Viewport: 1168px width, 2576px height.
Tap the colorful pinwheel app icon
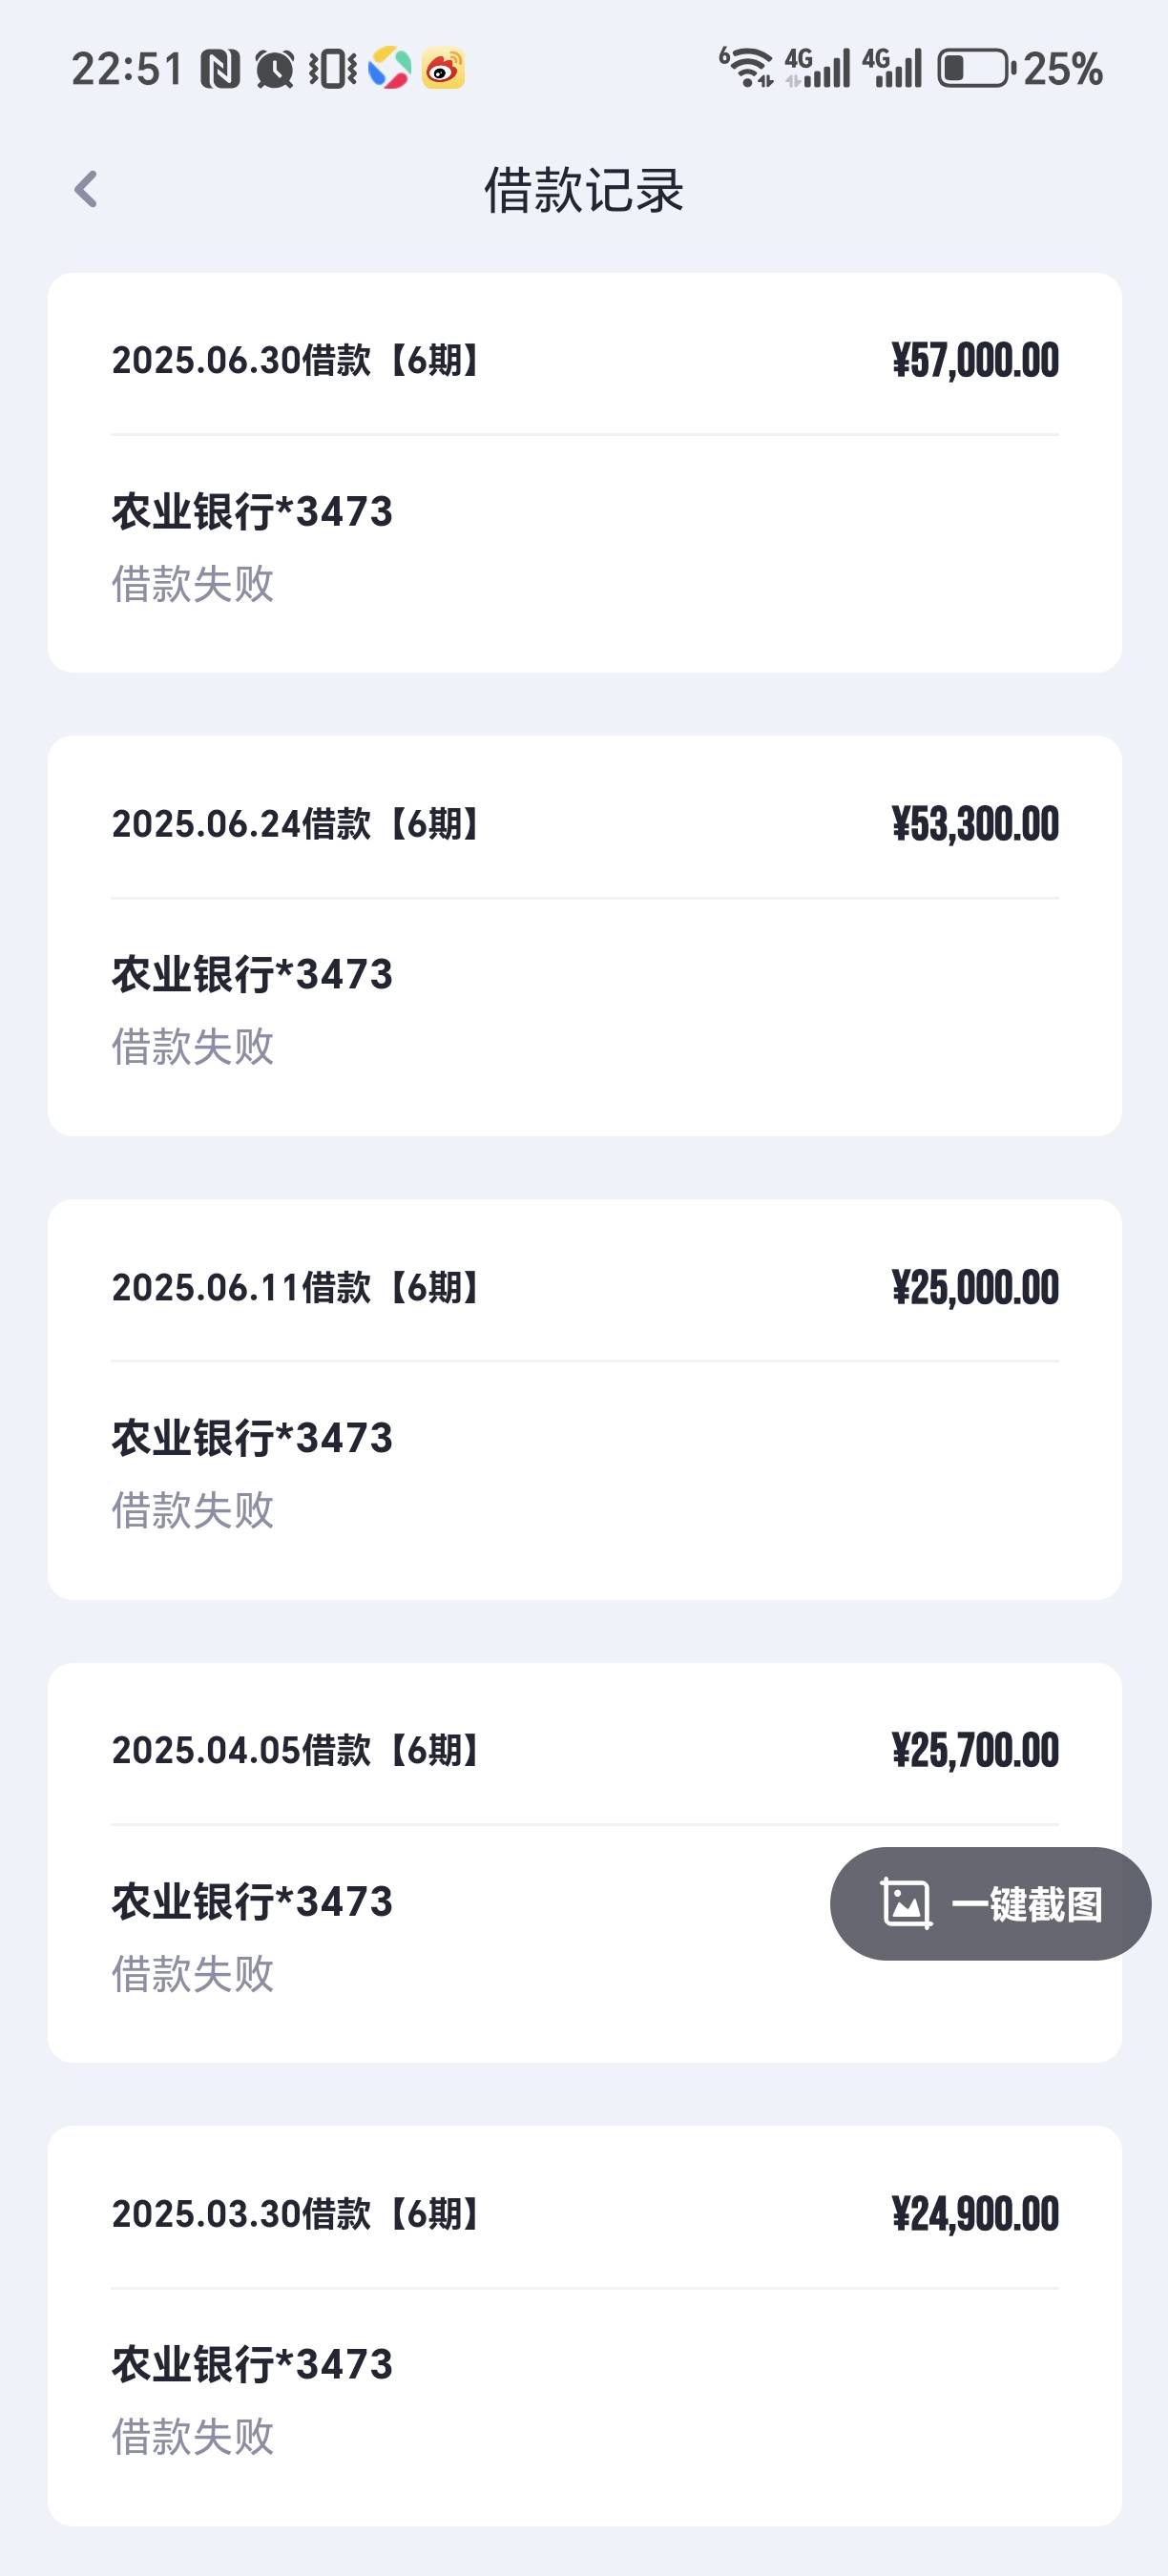389,69
